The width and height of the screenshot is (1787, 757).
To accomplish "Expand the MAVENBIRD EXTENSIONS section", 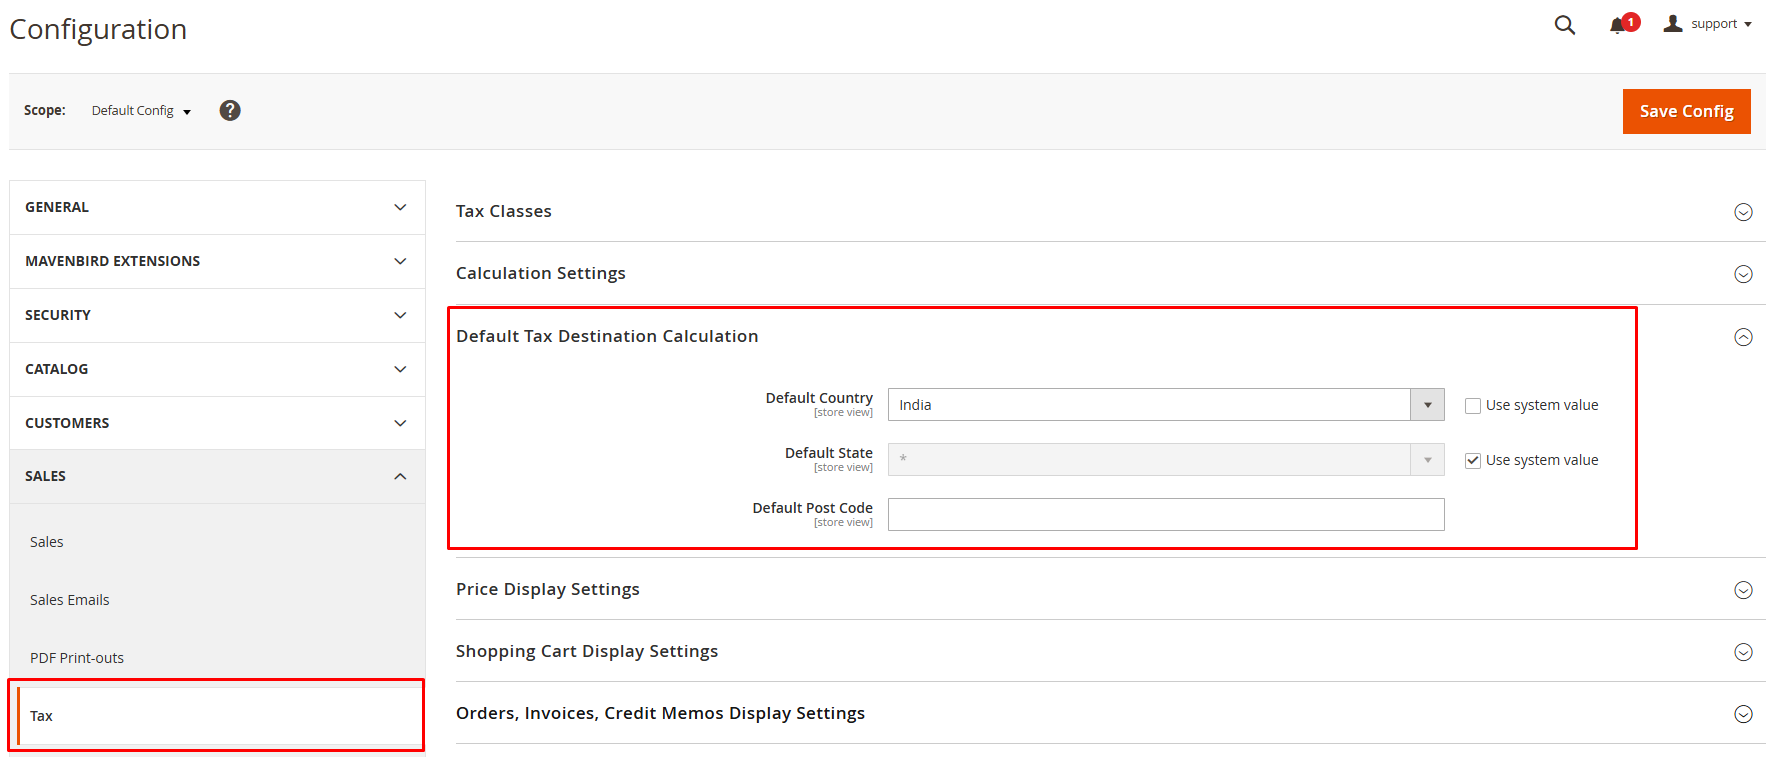I will (x=217, y=261).
